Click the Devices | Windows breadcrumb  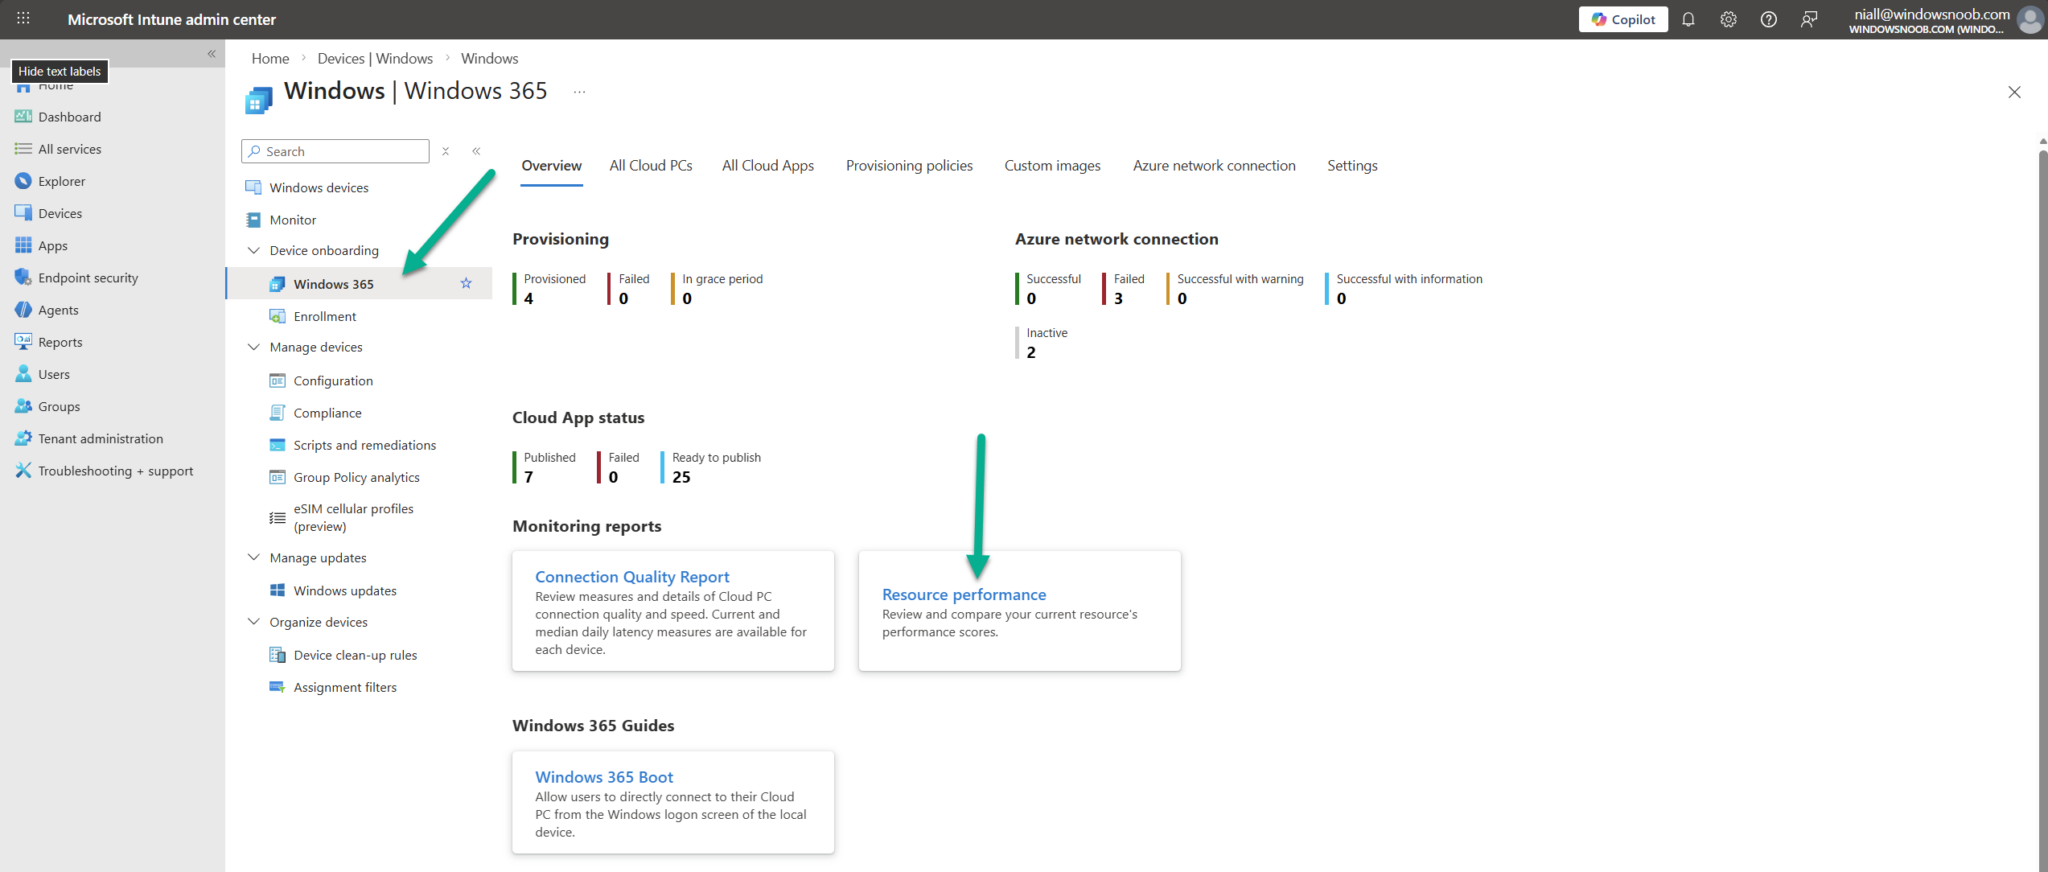coord(375,58)
